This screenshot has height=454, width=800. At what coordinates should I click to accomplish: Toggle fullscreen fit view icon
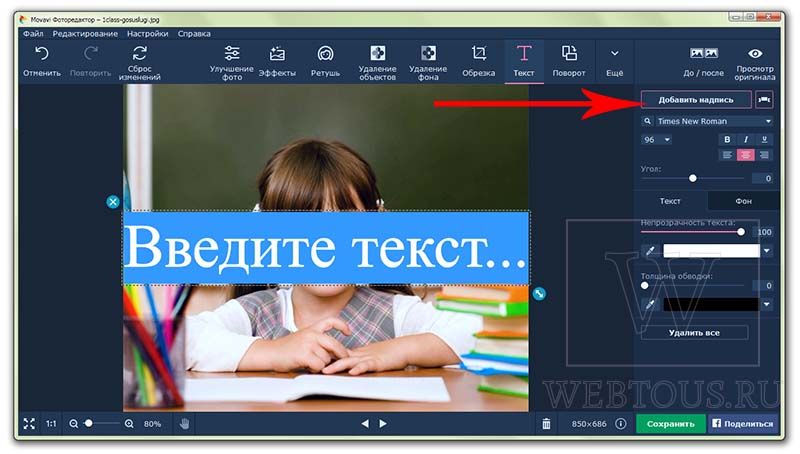click(x=29, y=423)
